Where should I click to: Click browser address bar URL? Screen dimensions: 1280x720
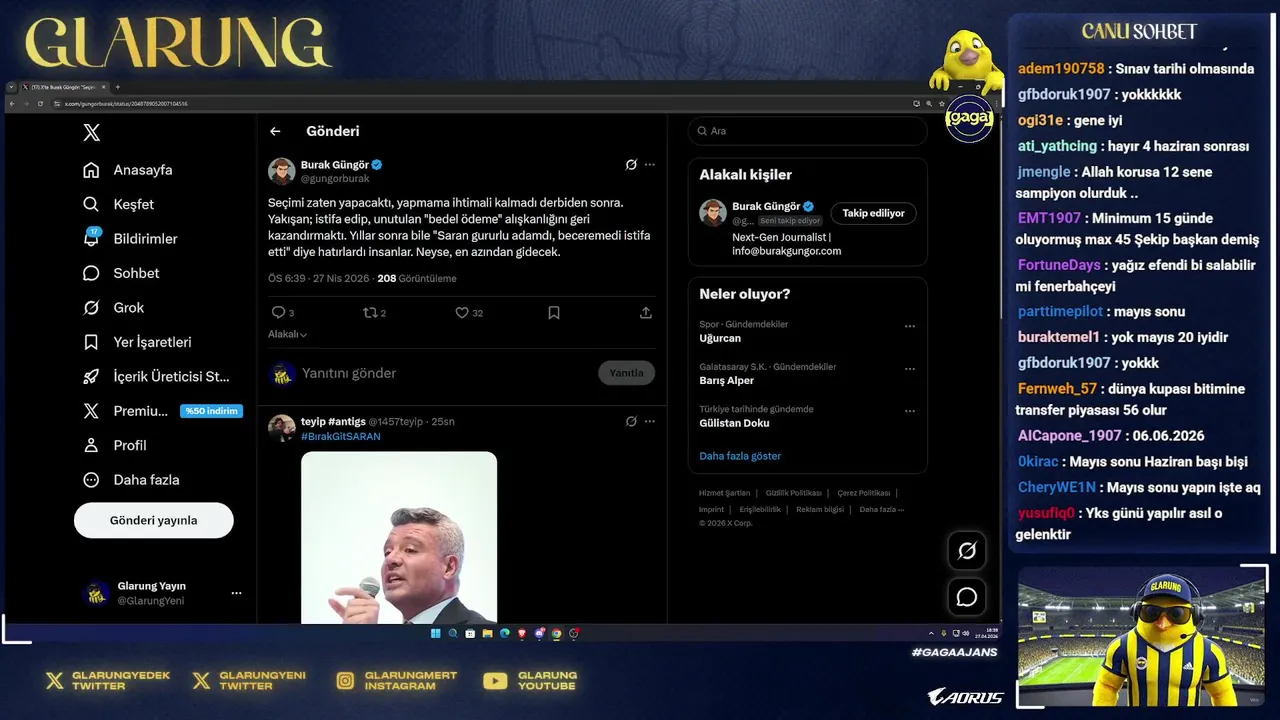pyautogui.click(x=126, y=104)
